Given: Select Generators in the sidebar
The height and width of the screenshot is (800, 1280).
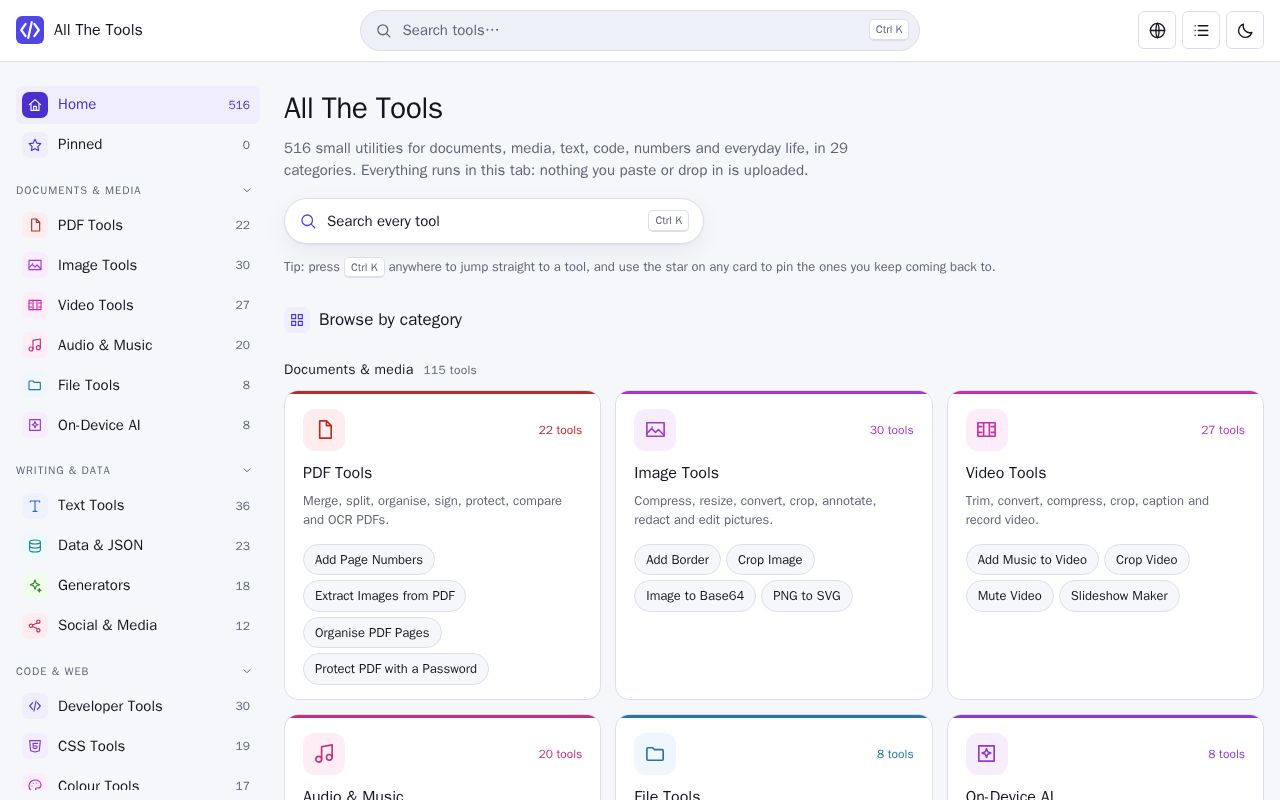Looking at the screenshot, I should click(x=138, y=585).
